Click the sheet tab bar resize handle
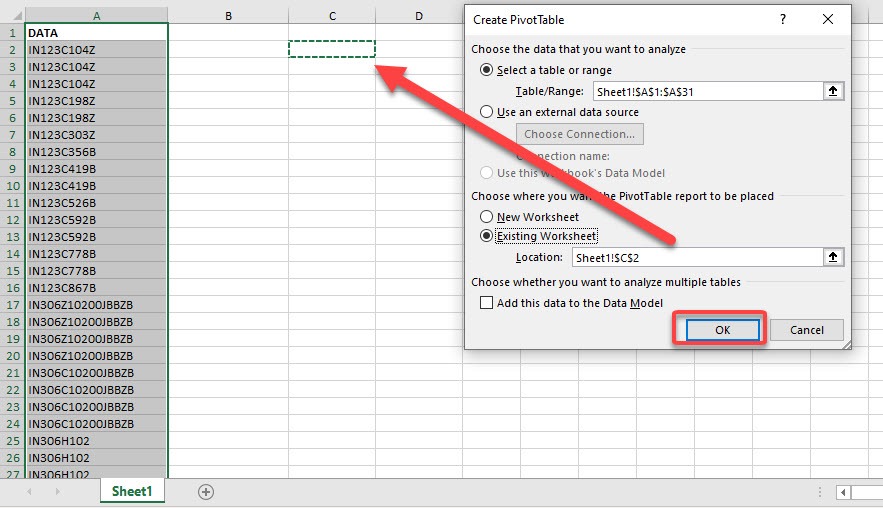 click(x=819, y=492)
